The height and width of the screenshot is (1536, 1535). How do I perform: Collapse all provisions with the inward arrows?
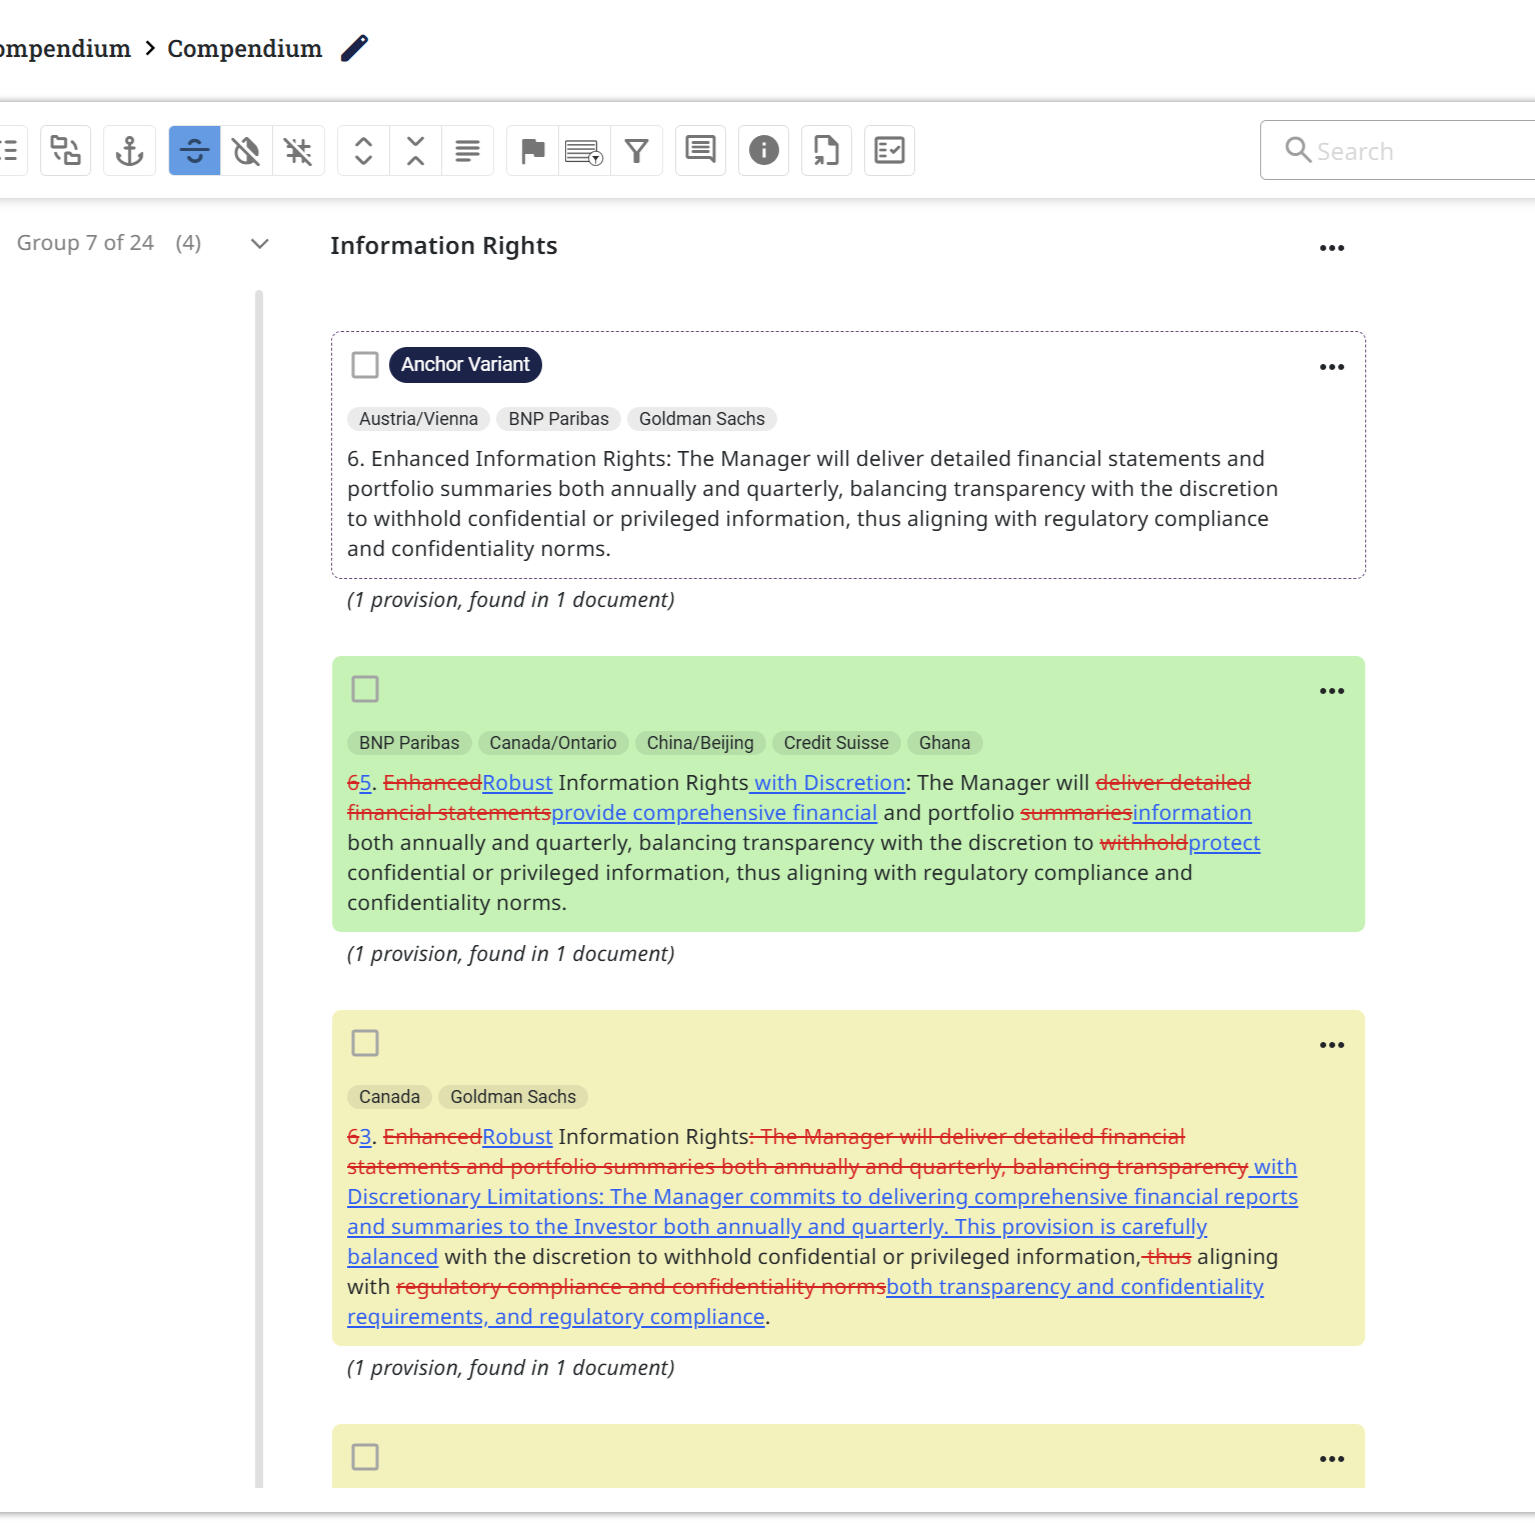[416, 151]
